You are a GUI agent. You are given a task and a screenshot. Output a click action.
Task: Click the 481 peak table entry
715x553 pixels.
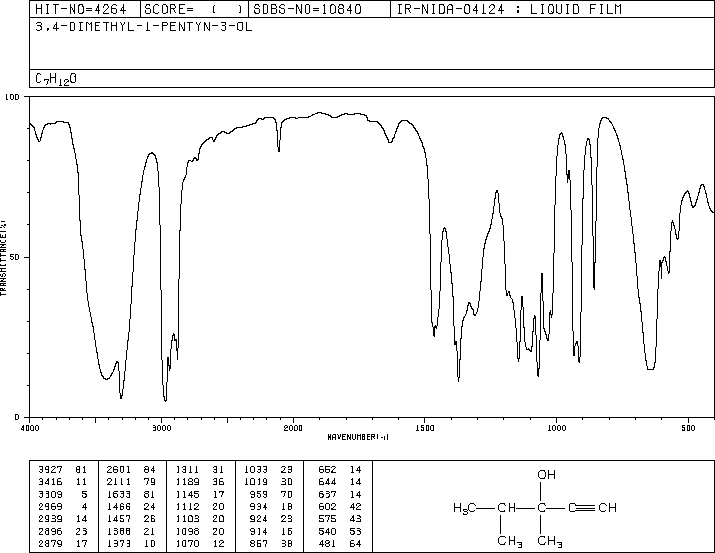pos(340,543)
